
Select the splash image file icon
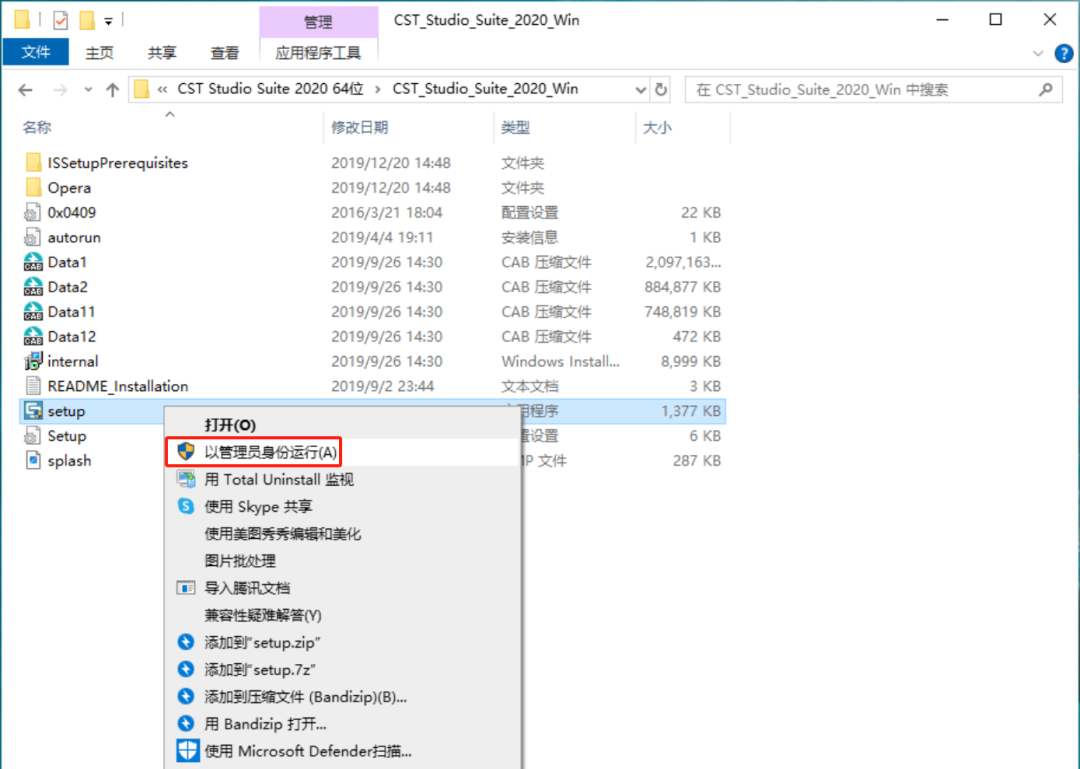[33, 460]
